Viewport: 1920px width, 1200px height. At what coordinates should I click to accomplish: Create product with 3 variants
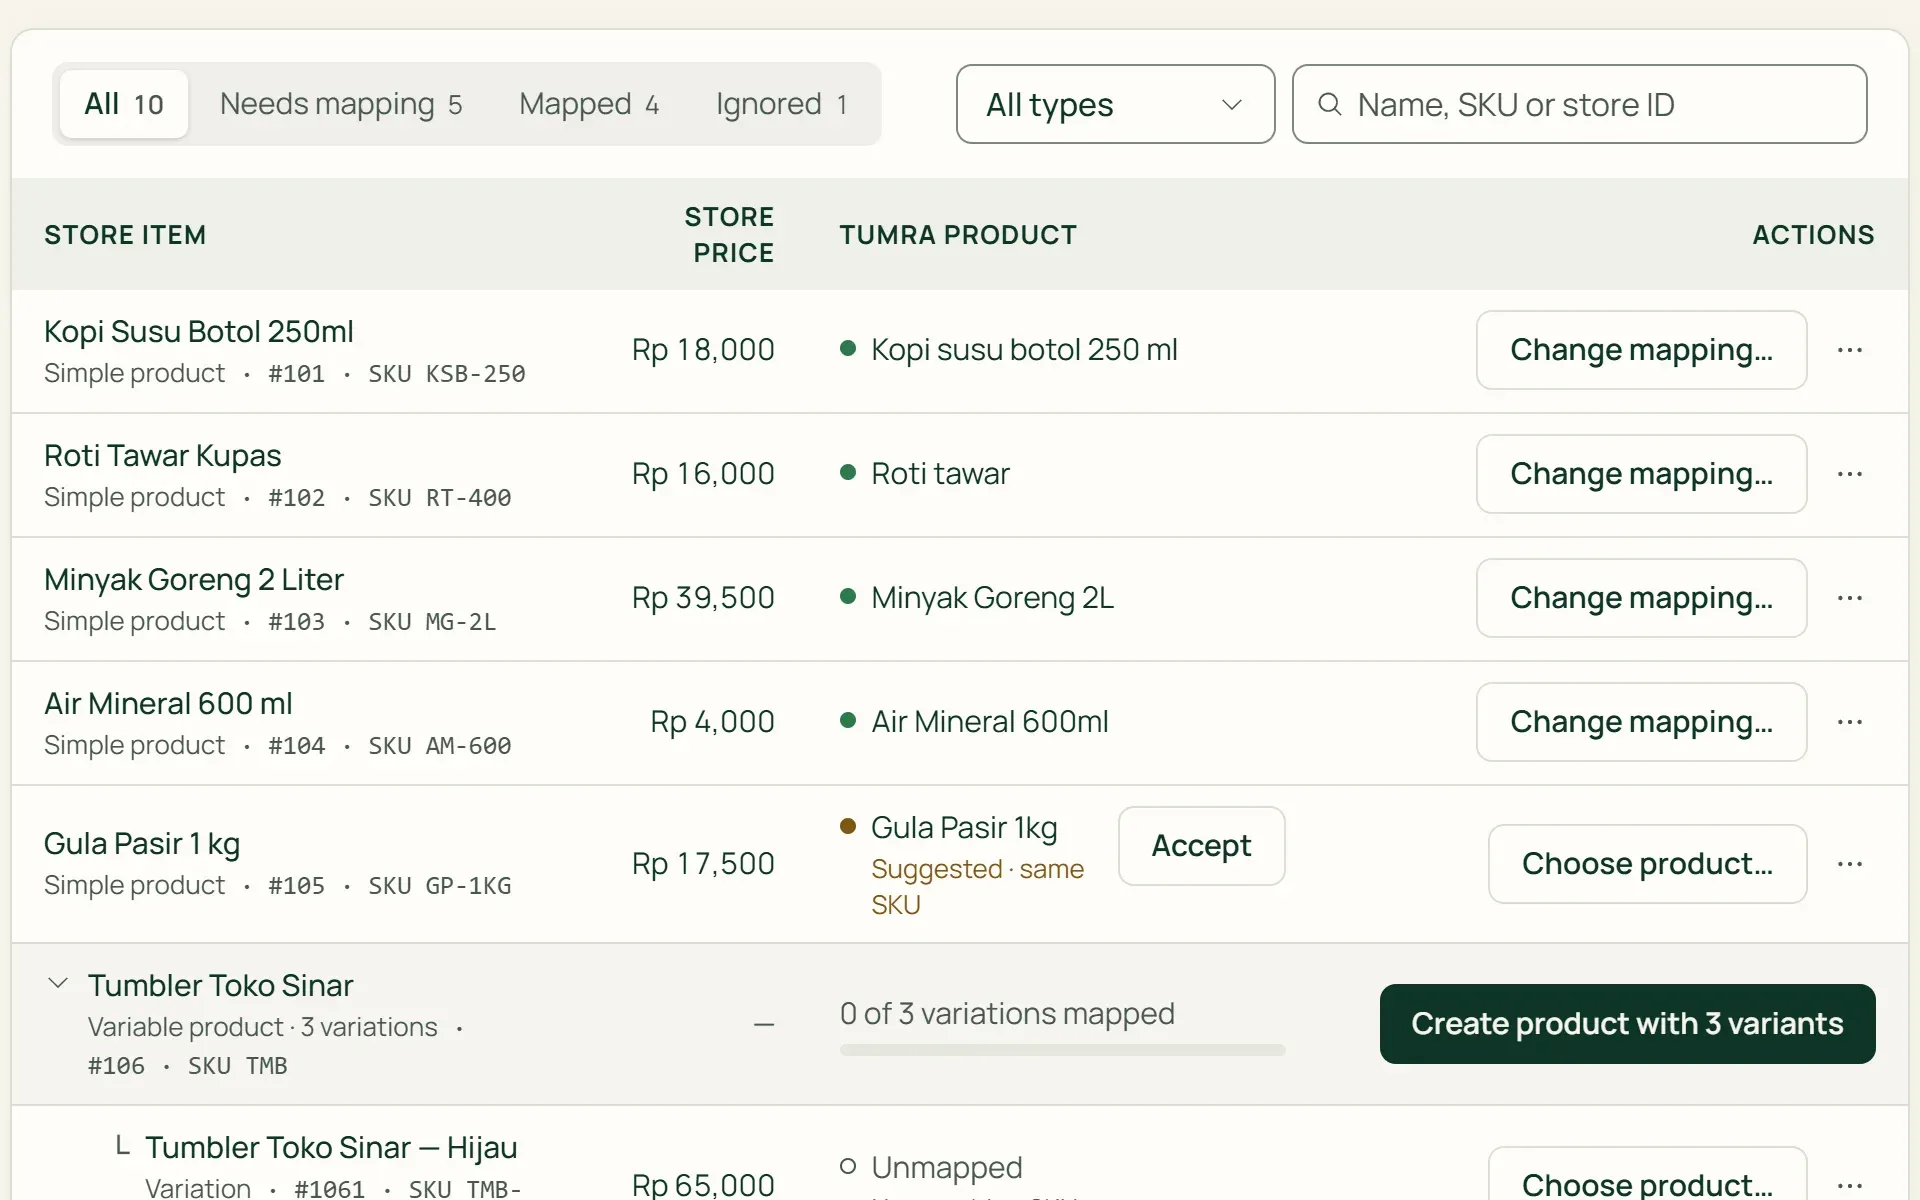(1627, 1024)
